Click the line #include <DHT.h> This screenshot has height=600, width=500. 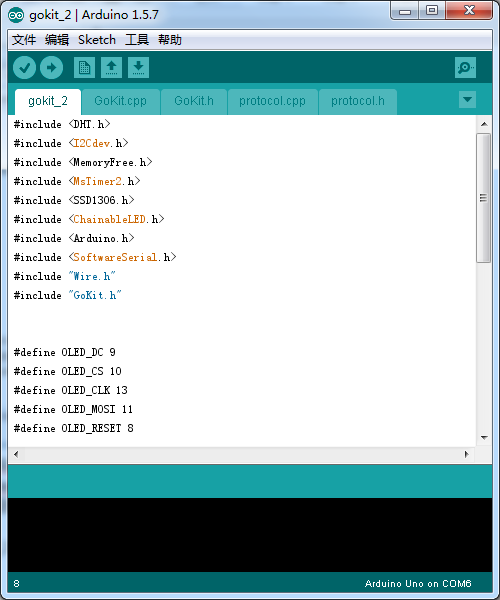(62, 124)
